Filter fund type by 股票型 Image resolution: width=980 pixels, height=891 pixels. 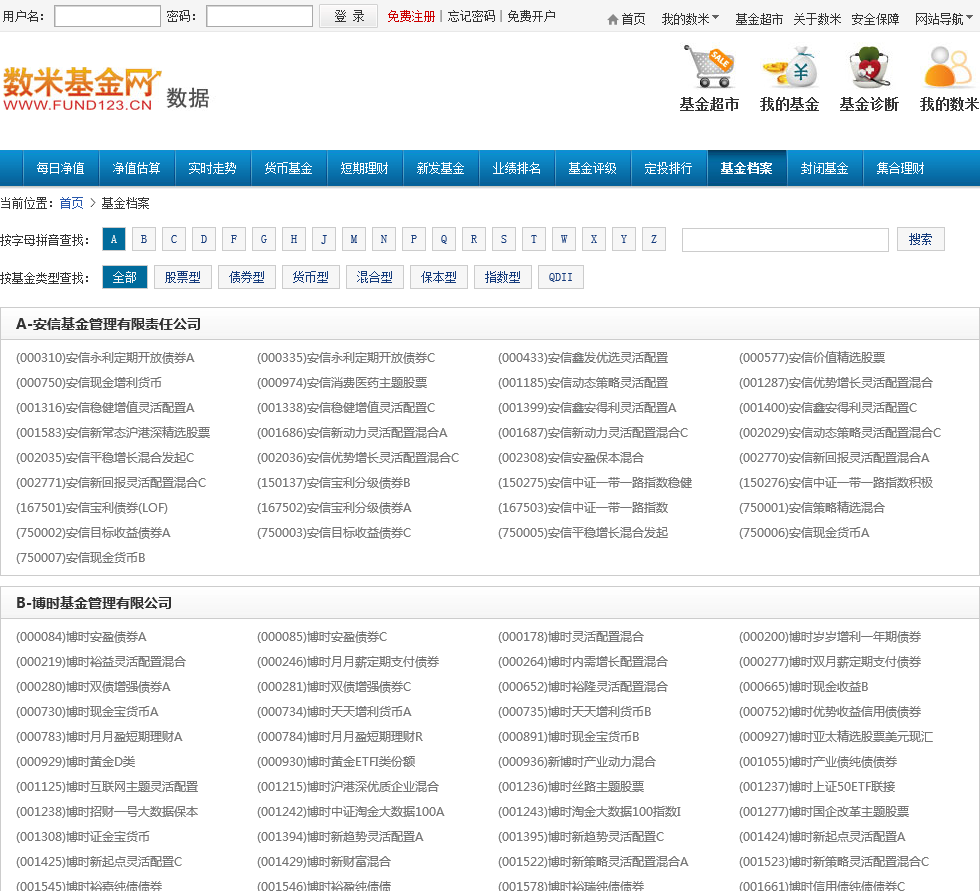[182, 277]
